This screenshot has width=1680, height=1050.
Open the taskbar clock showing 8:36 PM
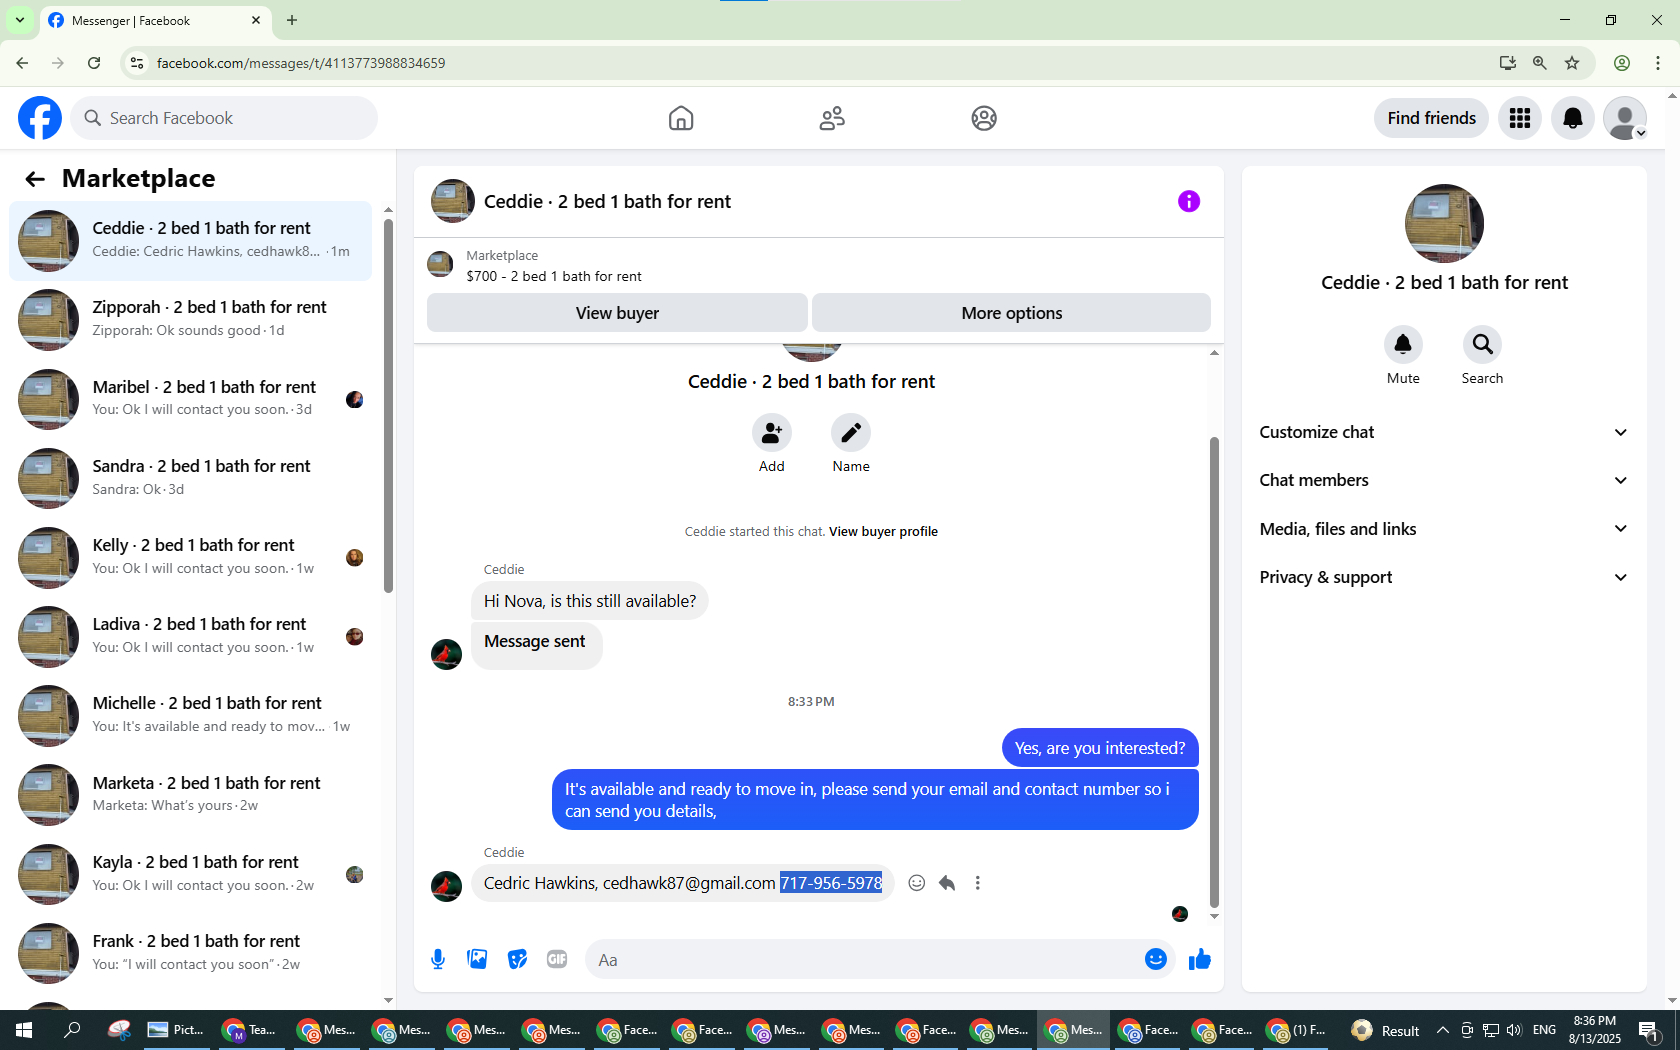(x=1595, y=1030)
